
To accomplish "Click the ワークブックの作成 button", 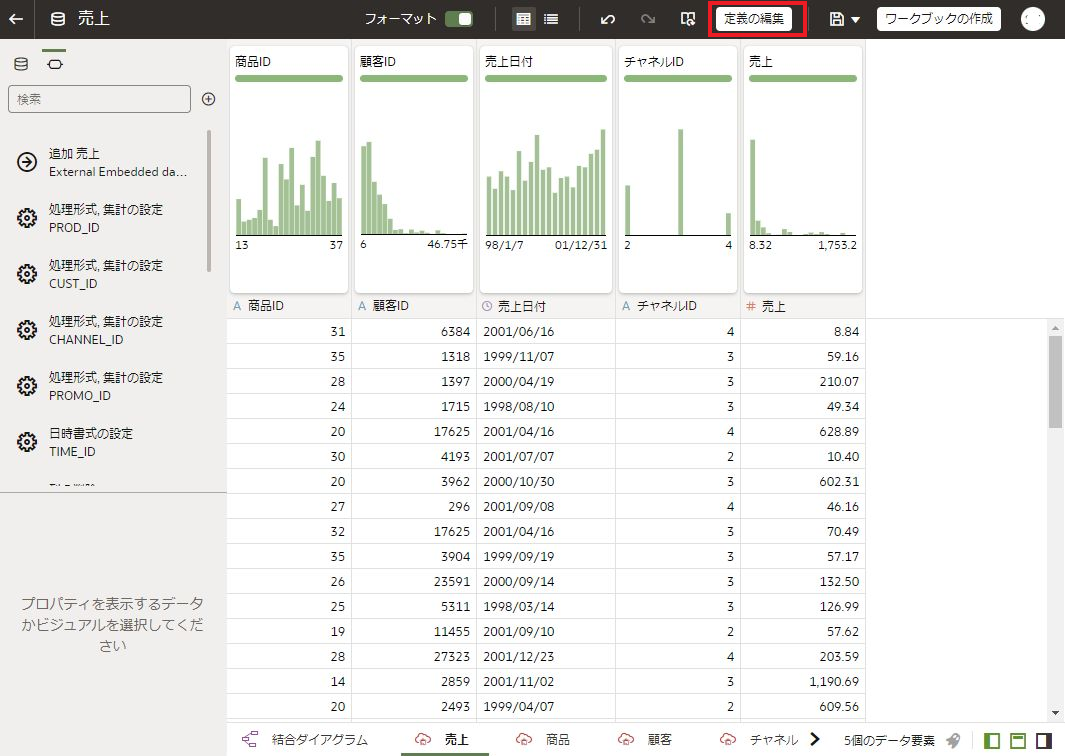I will pyautogui.click(x=939, y=19).
